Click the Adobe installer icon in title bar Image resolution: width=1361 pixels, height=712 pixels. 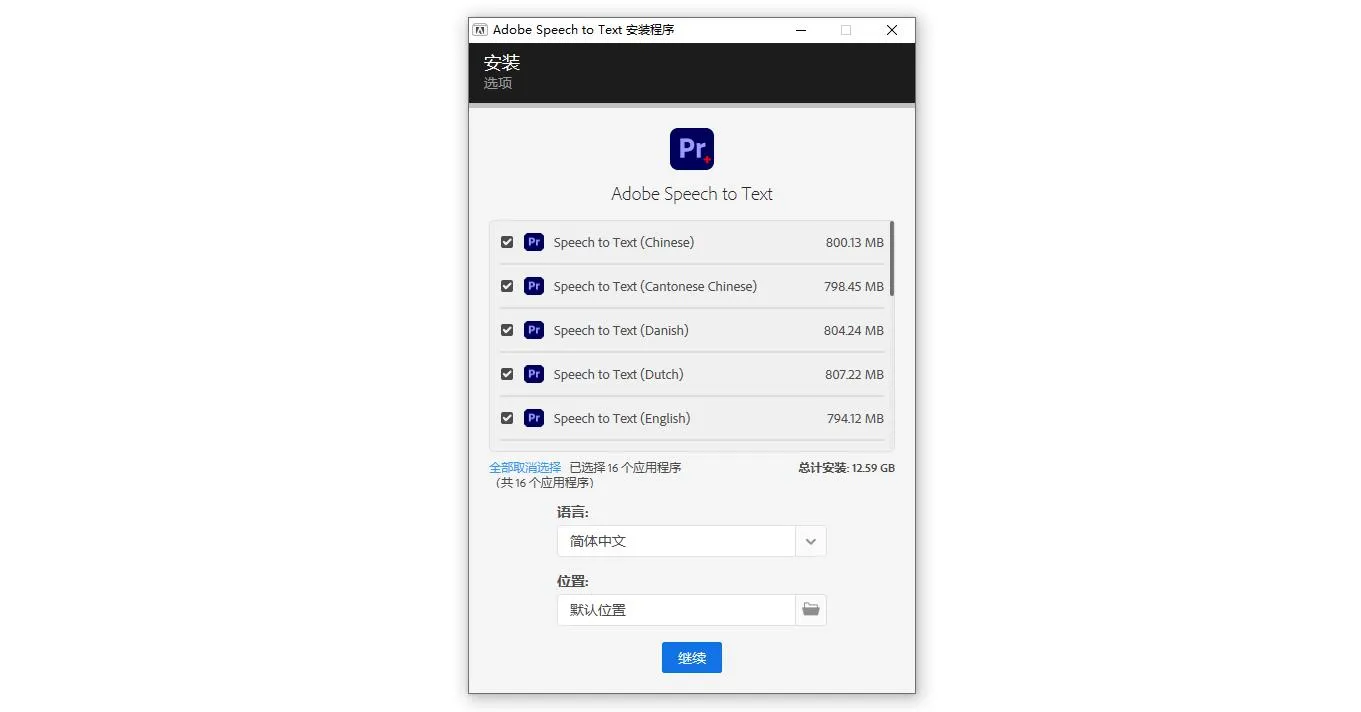480,30
